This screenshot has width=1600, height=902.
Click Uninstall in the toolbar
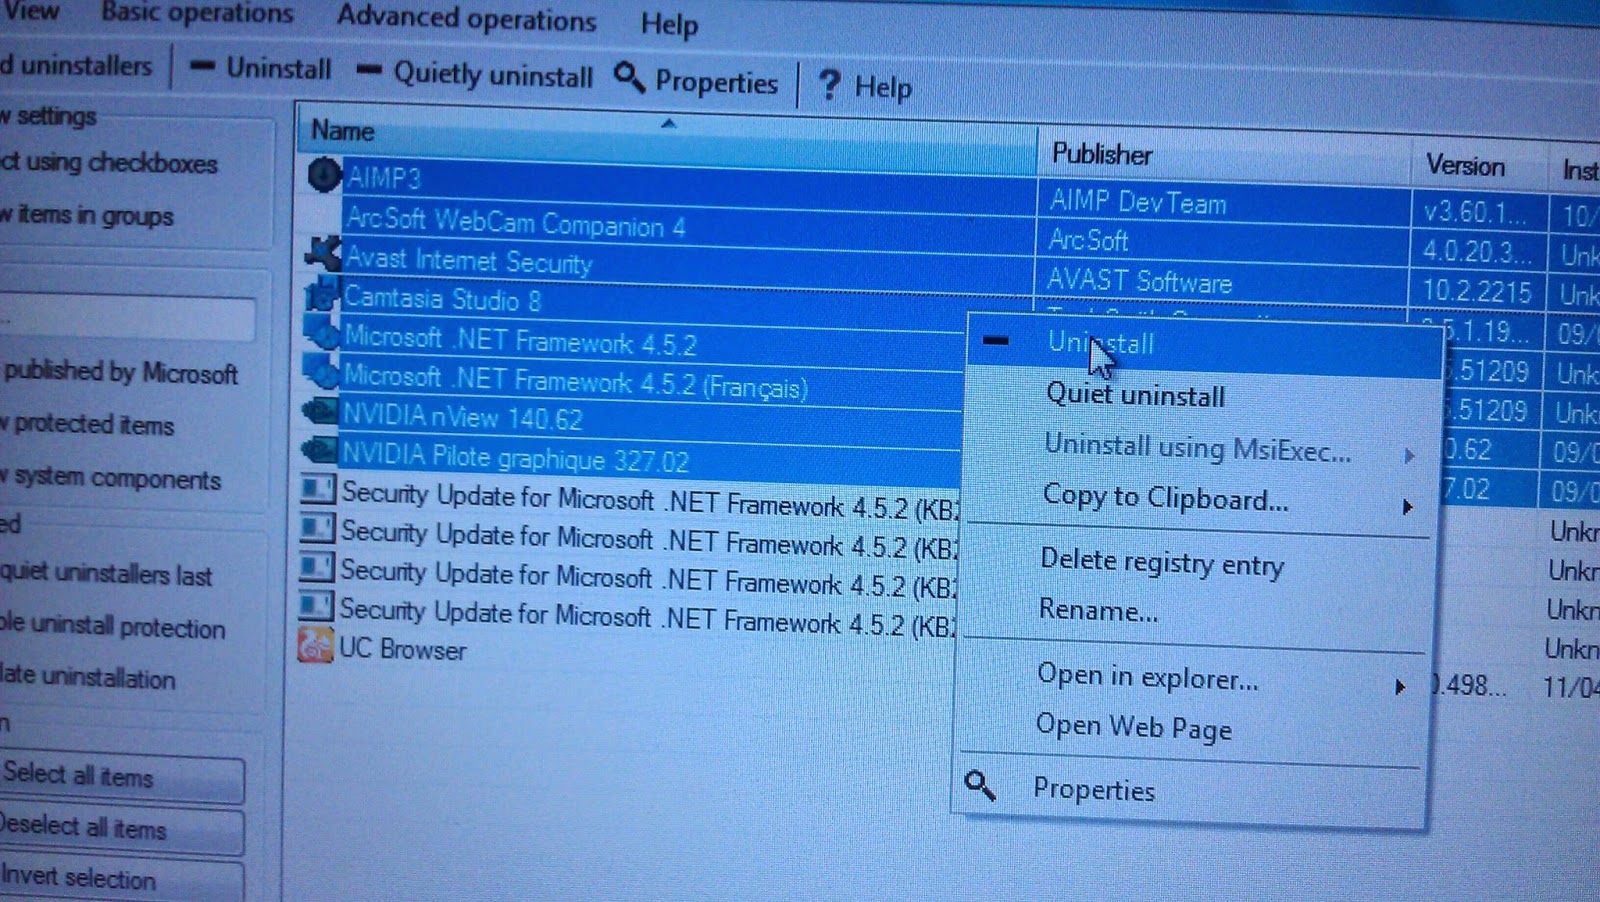(260, 68)
